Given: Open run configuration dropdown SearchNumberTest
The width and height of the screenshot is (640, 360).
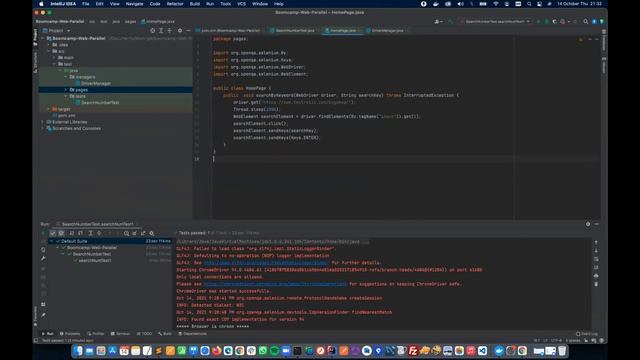Looking at the screenshot, I should tap(495, 21).
